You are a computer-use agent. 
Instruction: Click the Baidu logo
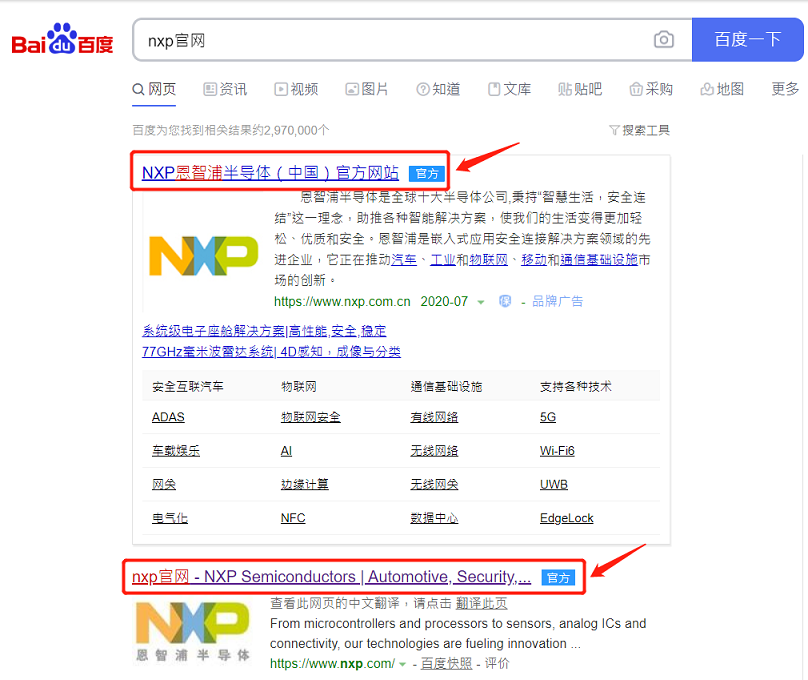[x=62, y=39]
